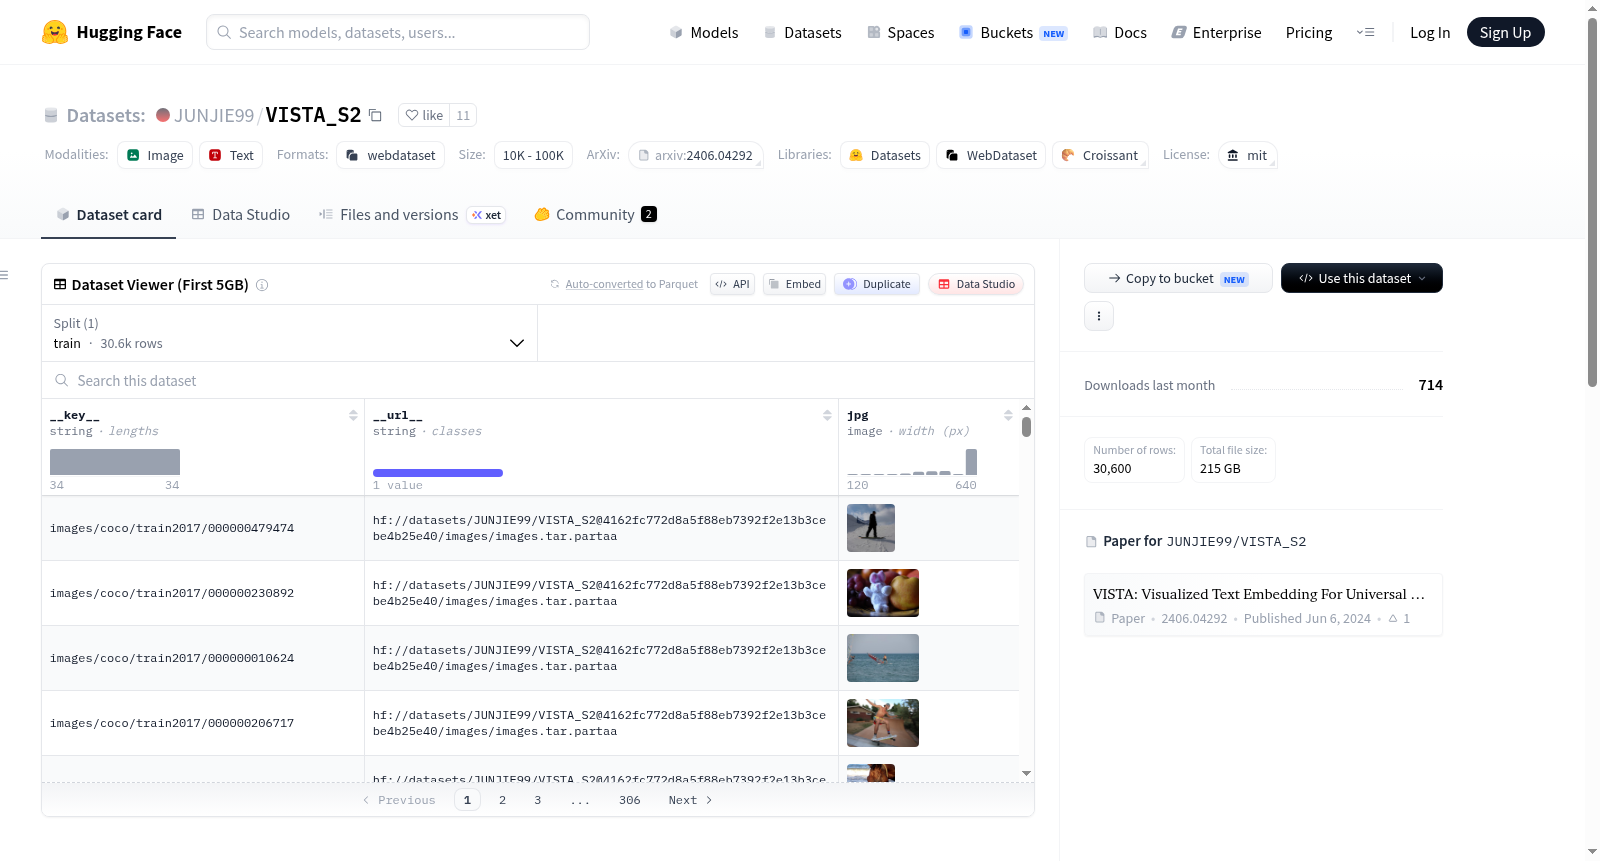This screenshot has height=861, width=1600.
Task: Open Buckets in the top navigation
Action: pos(1013,33)
